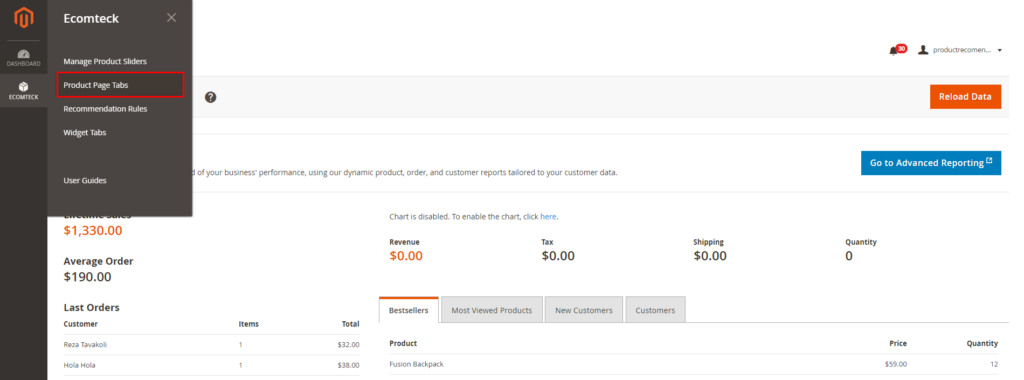Click the Revenue $0.00 amount
The height and width of the screenshot is (380, 1024).
(x=406, y=256)
